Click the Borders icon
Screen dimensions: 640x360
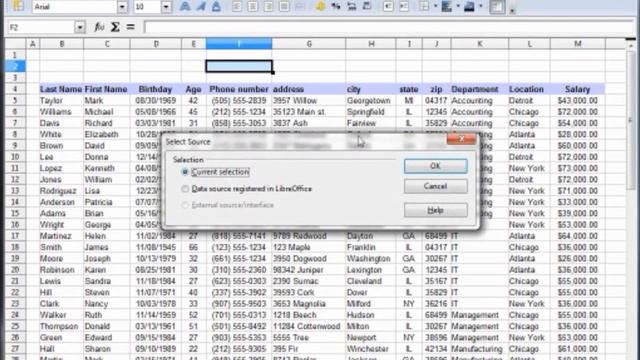click(424, 7)
